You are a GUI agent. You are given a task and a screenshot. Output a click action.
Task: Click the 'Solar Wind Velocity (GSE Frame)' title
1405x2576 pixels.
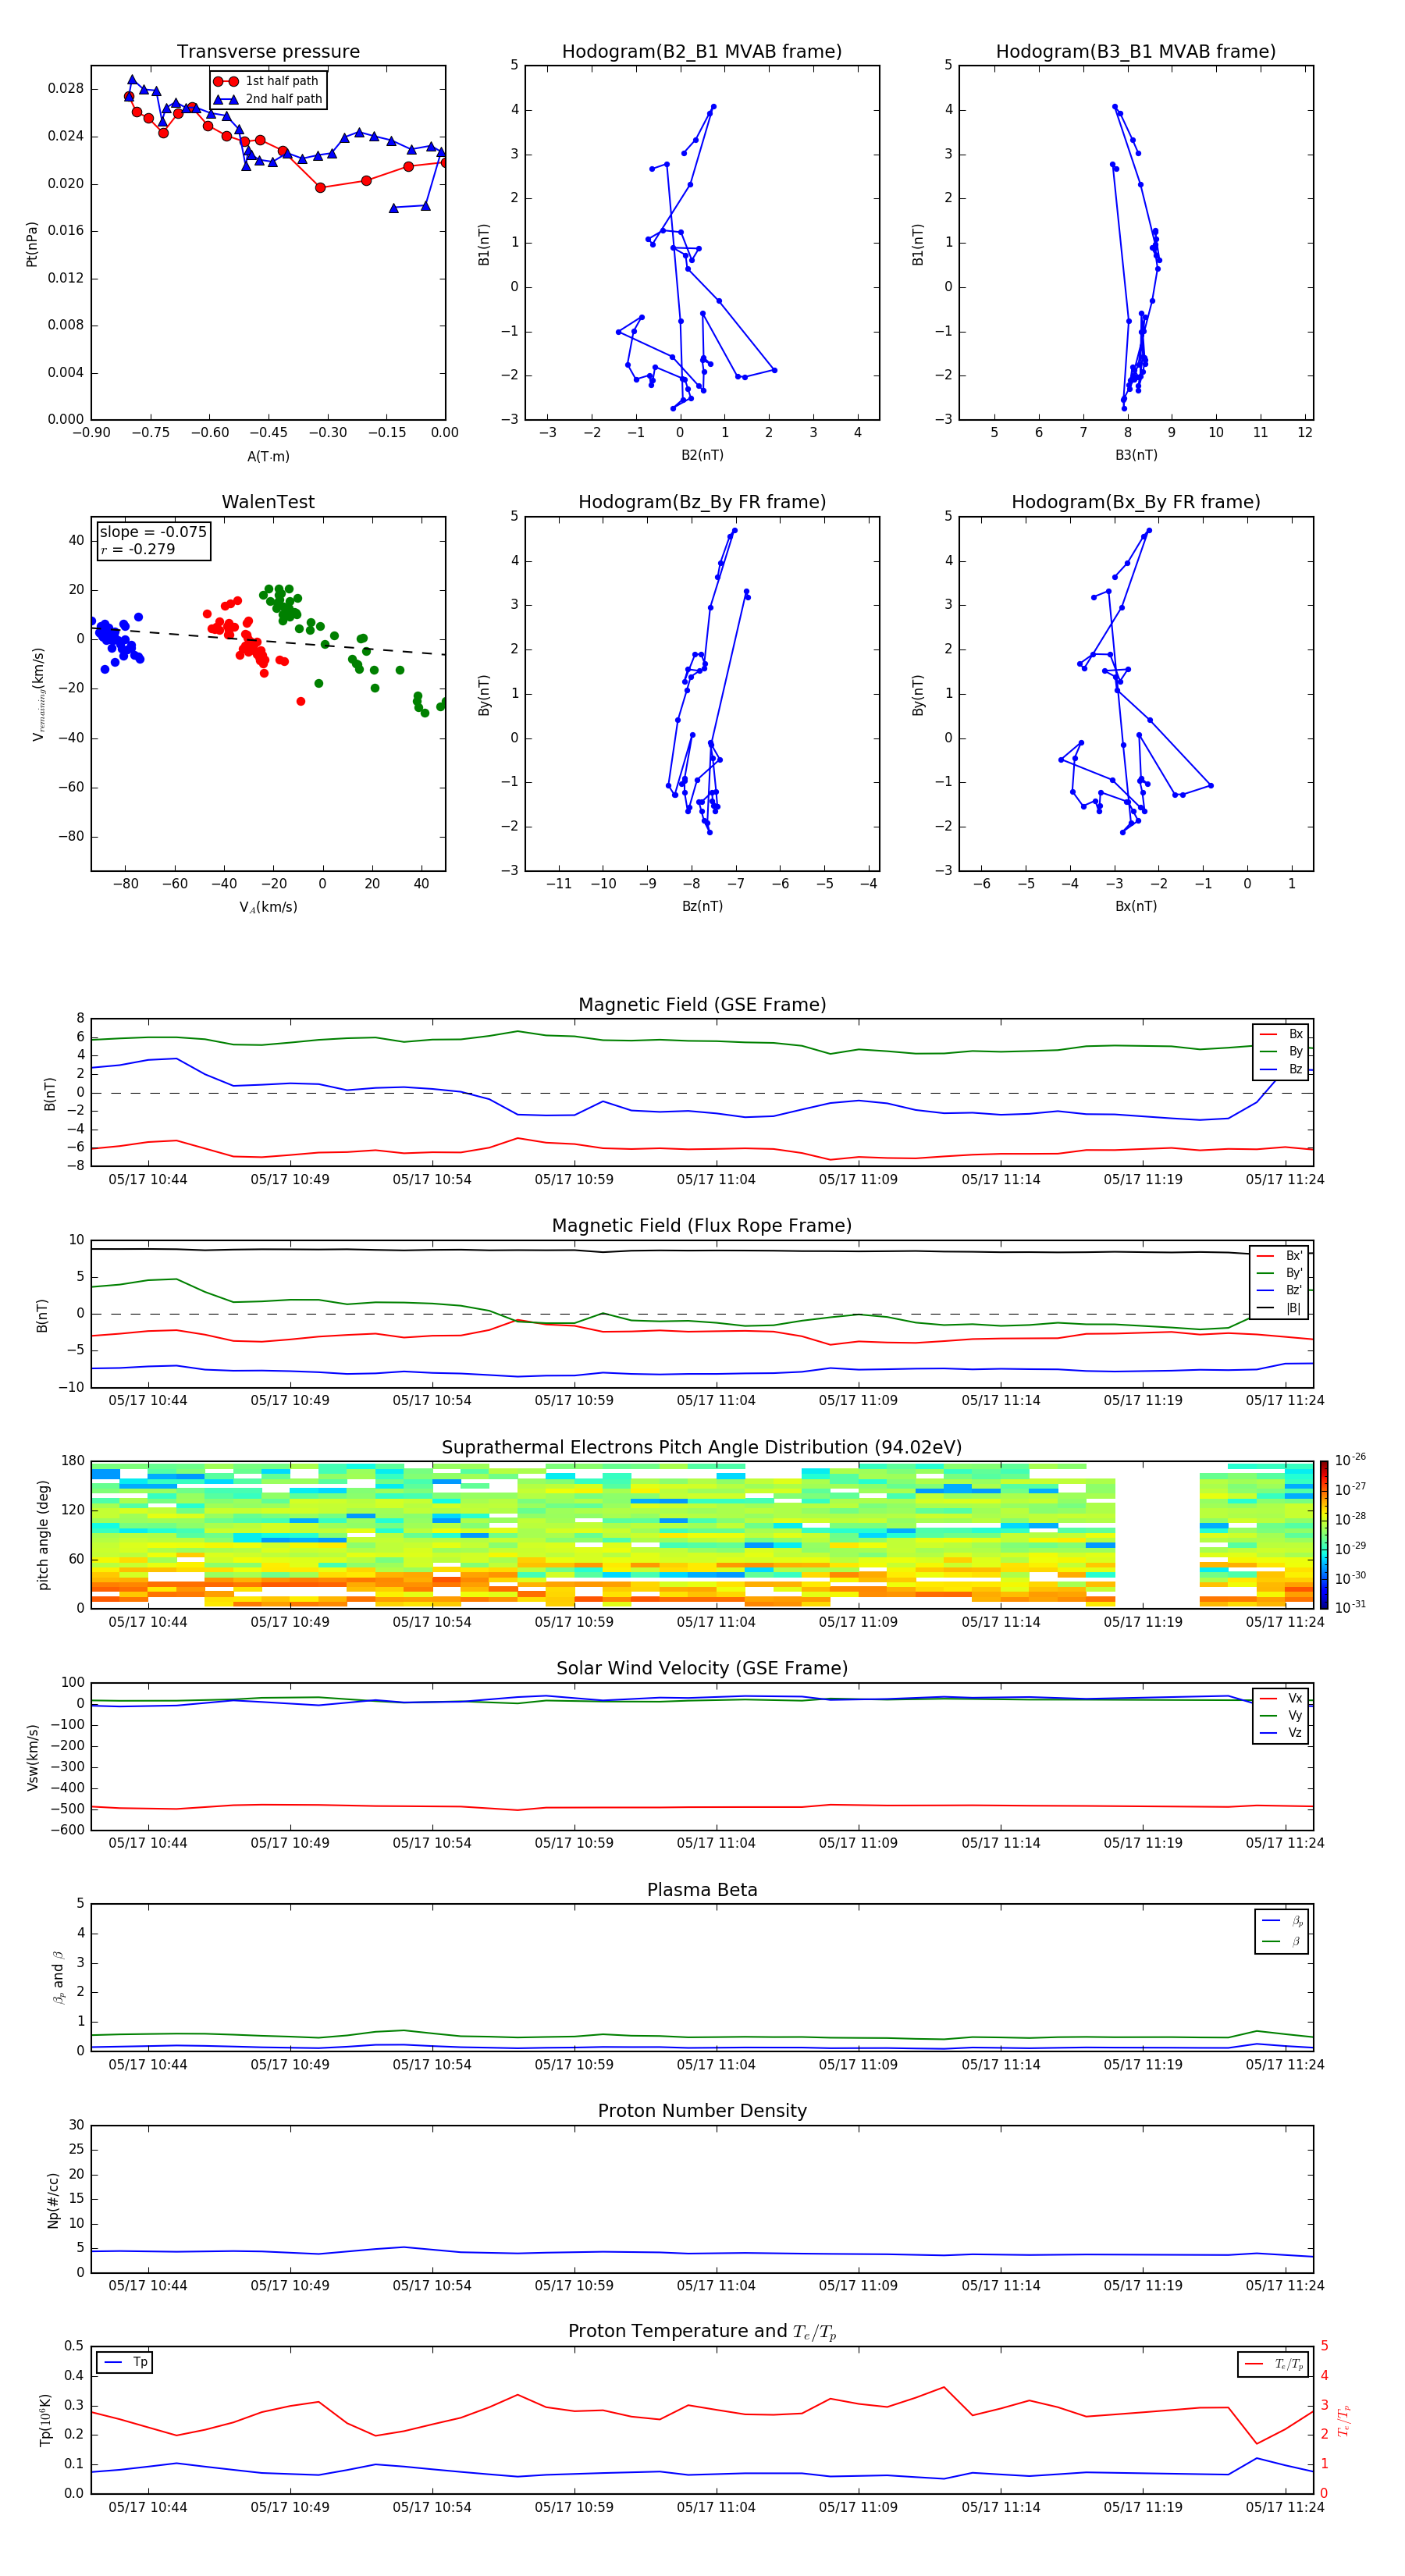click(702, 1669)
